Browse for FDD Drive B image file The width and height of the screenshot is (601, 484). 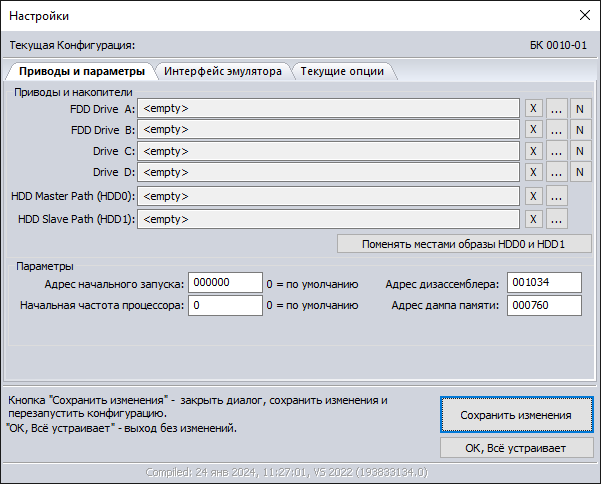[x=557, y=130]
